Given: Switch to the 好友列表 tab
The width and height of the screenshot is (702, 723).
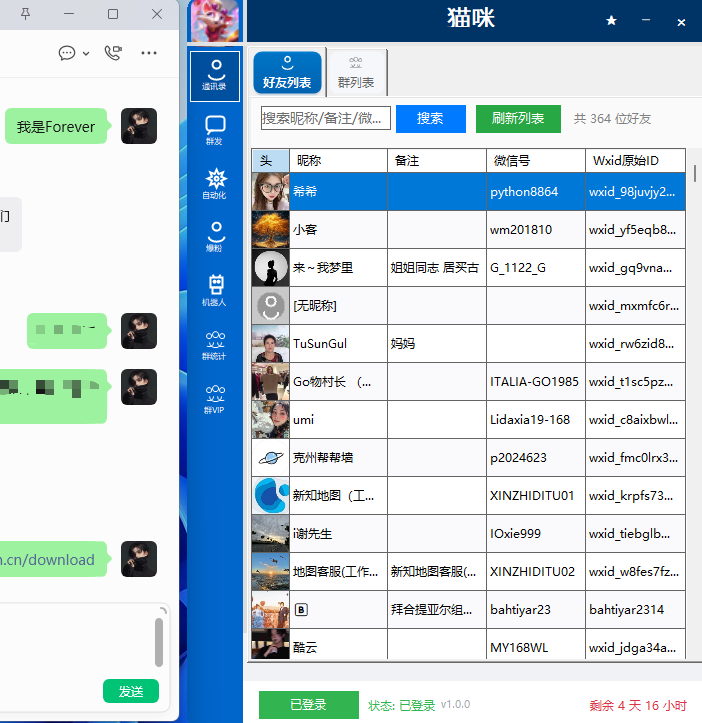Looking at the screenshot, I should click(x=287, y=72).
